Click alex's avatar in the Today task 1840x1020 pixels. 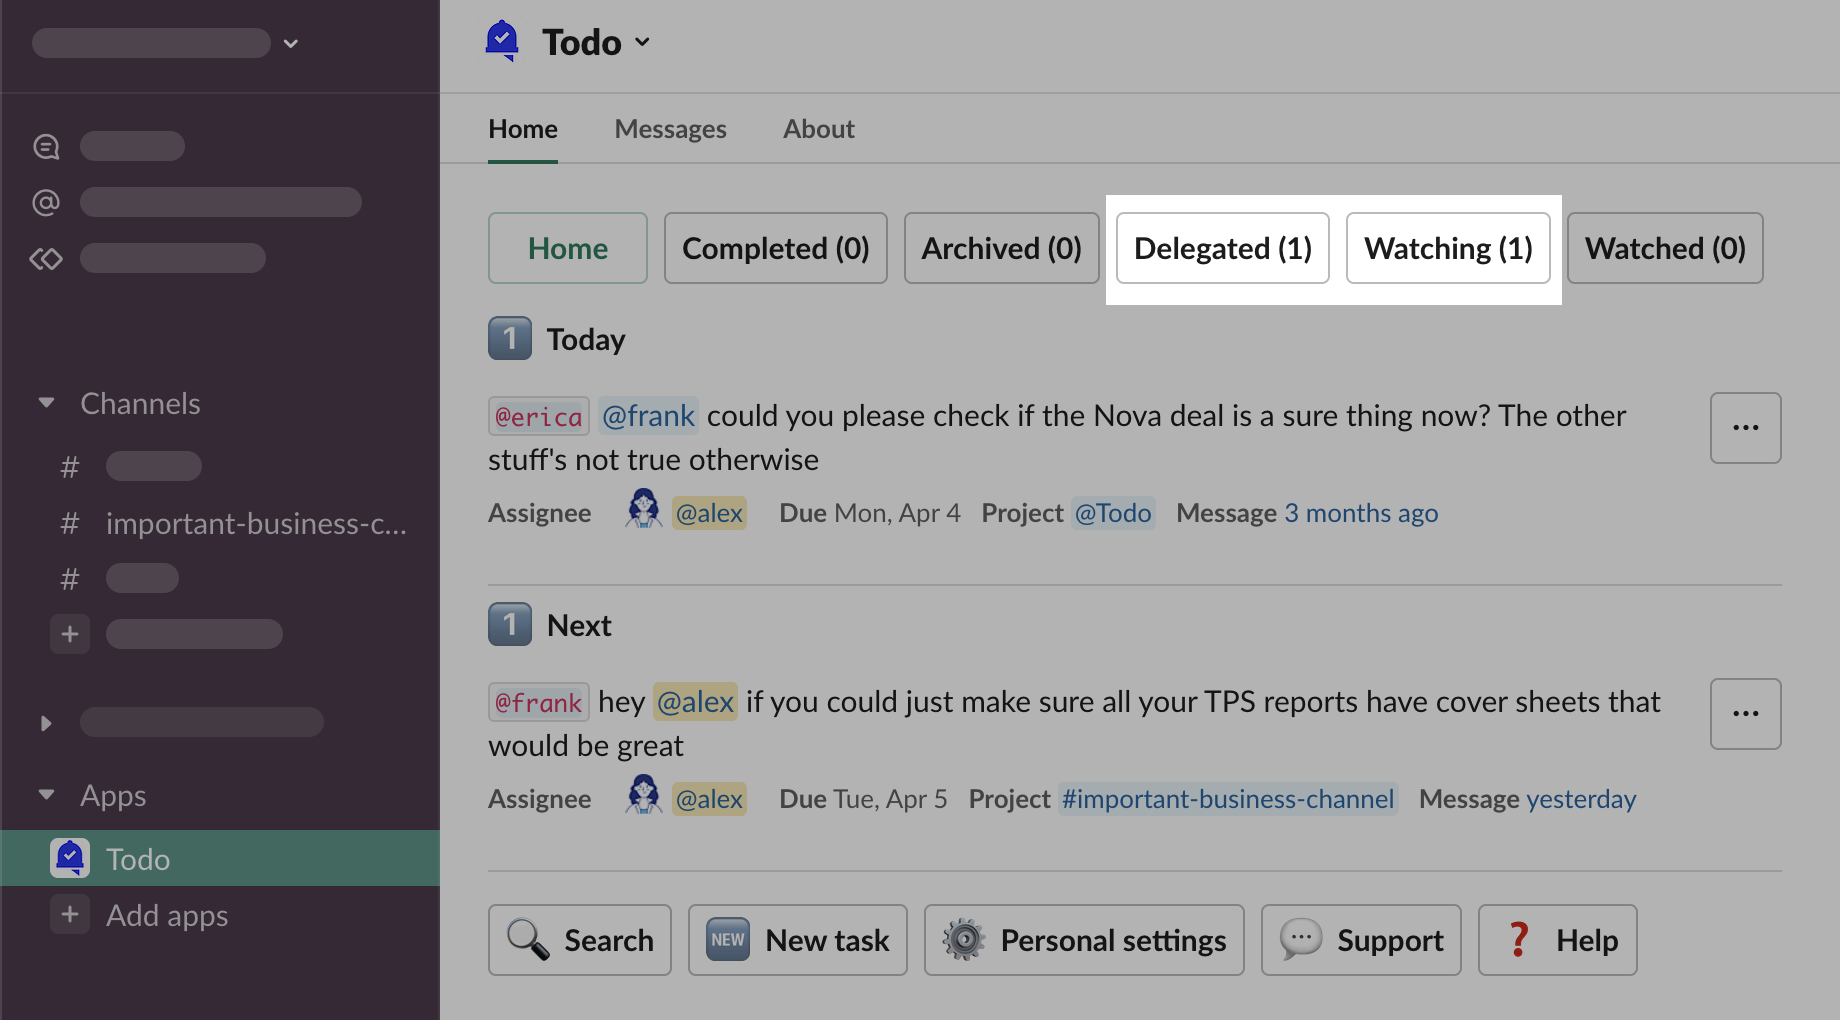[x=643, y=510]
